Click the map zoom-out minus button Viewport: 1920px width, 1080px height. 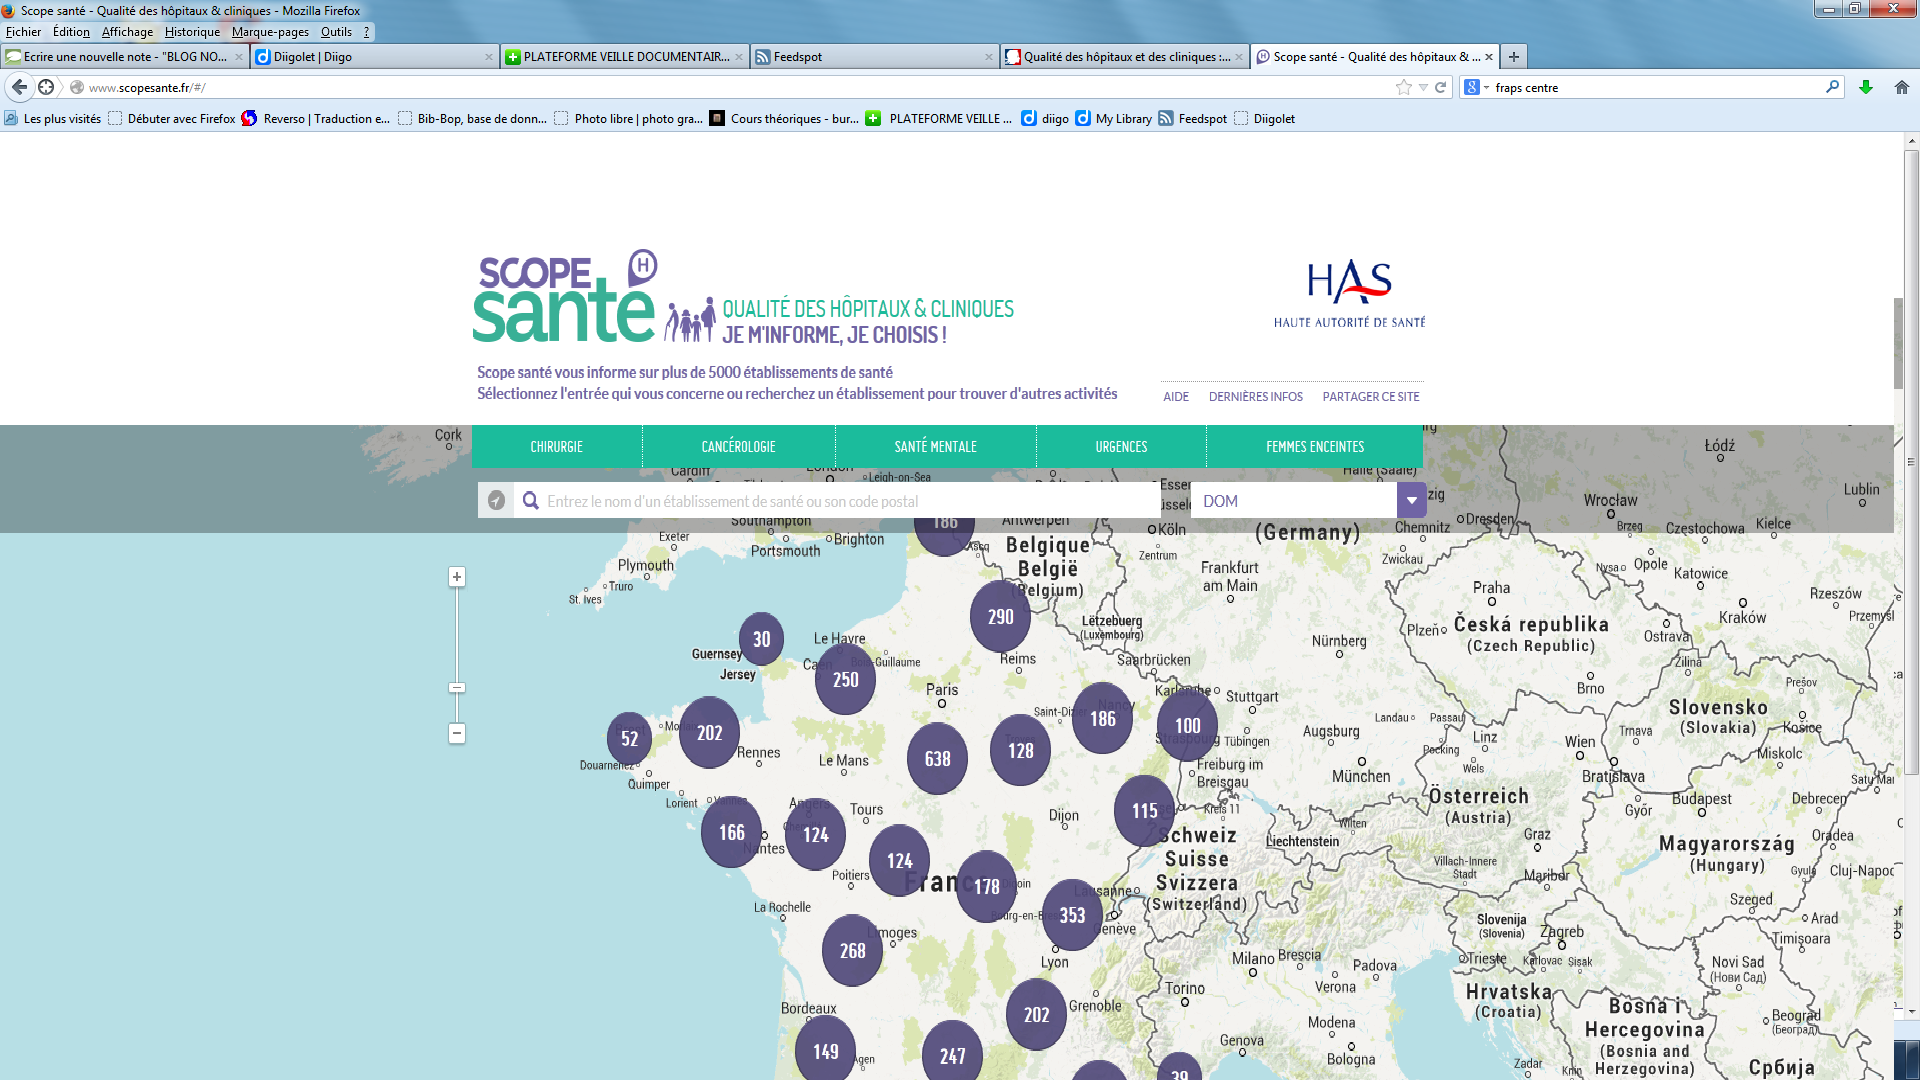click(x=457, y=733)
